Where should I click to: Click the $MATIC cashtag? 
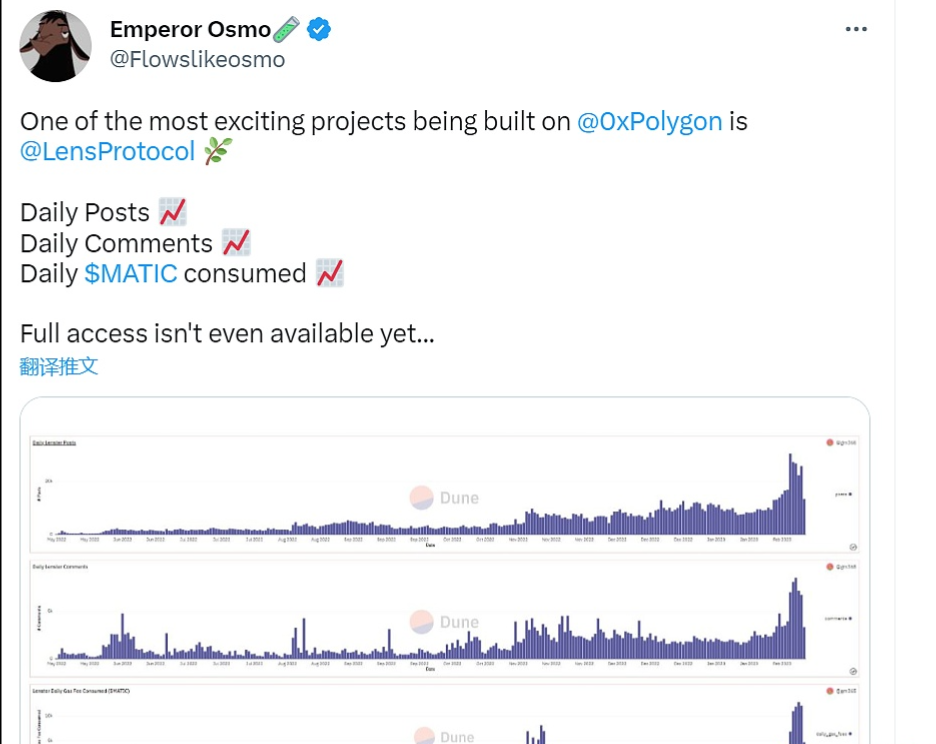[x=131, y=273]
